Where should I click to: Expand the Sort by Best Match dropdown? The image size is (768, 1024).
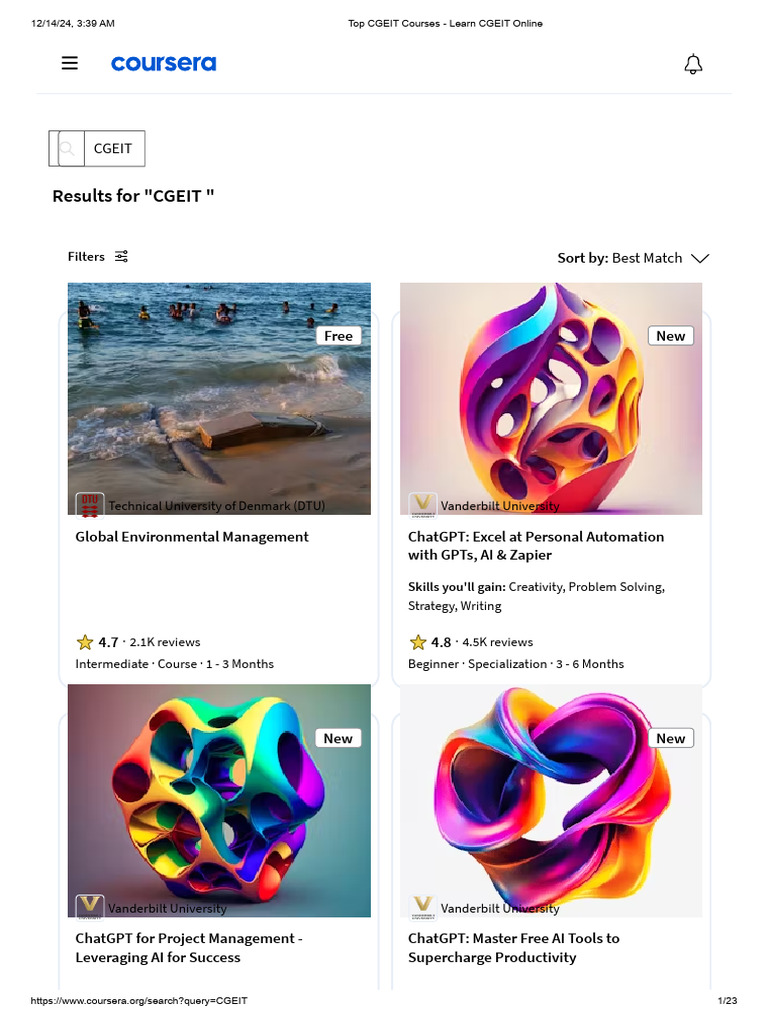633,258
